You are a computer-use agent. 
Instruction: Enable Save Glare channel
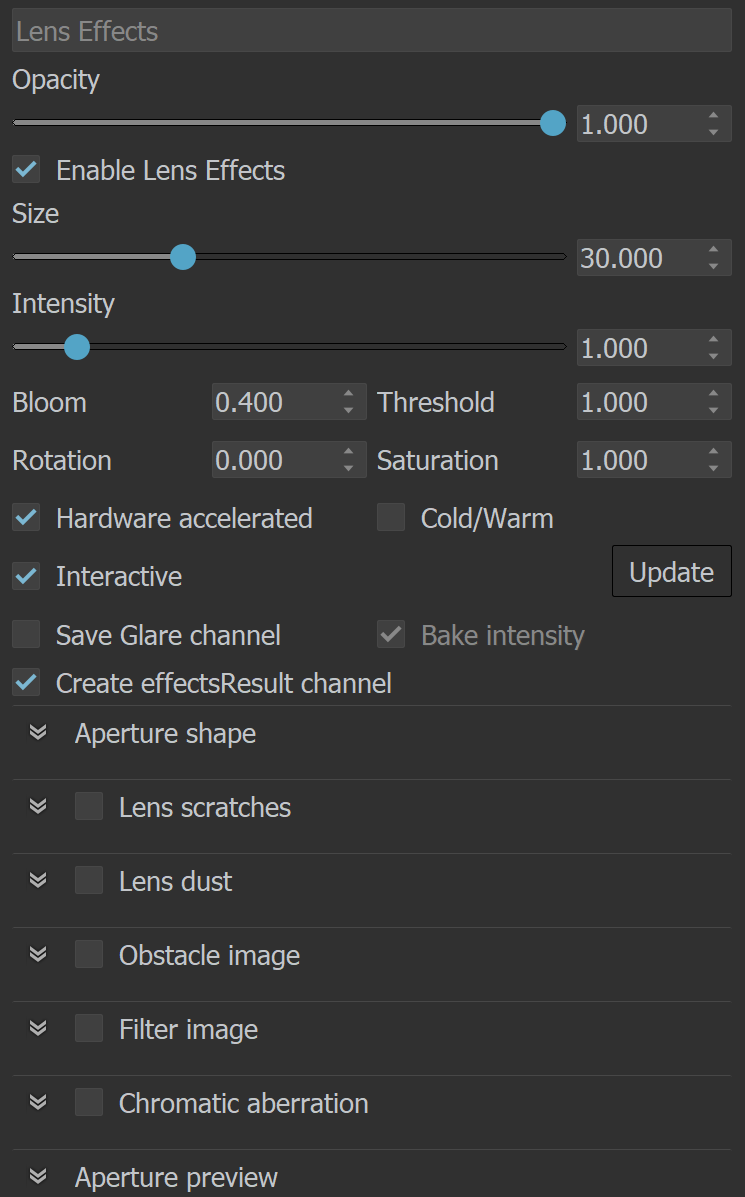(26, 634)
